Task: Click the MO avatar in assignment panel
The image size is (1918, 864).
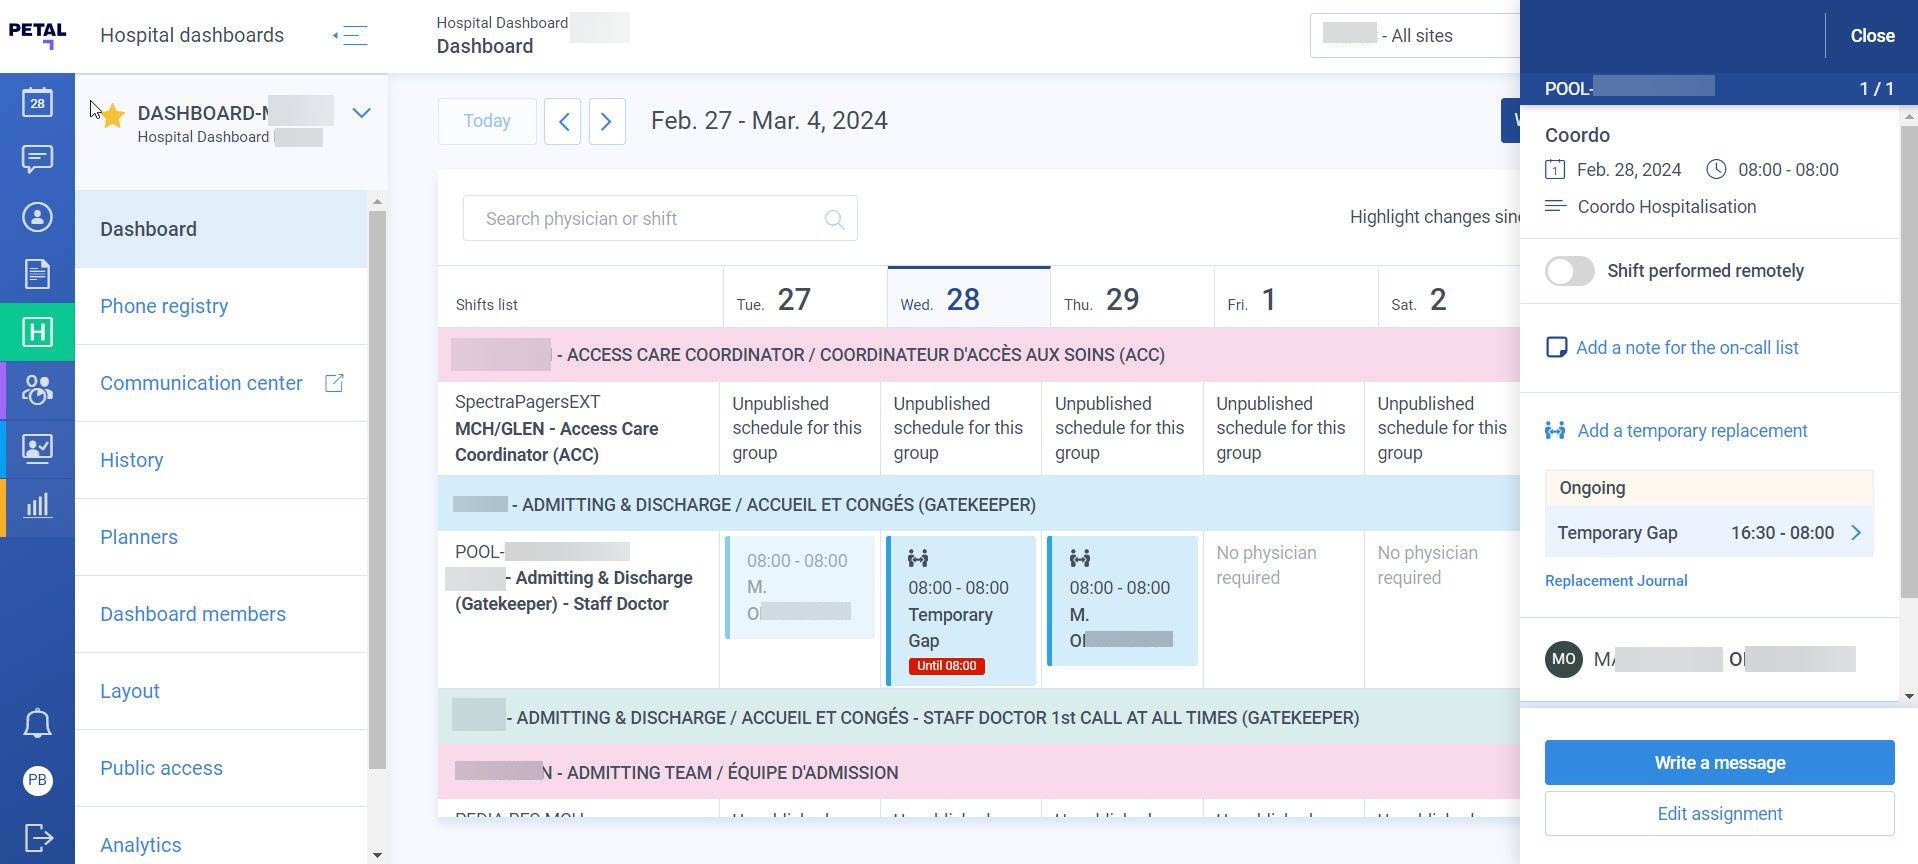Action: tap(1564, 659)
